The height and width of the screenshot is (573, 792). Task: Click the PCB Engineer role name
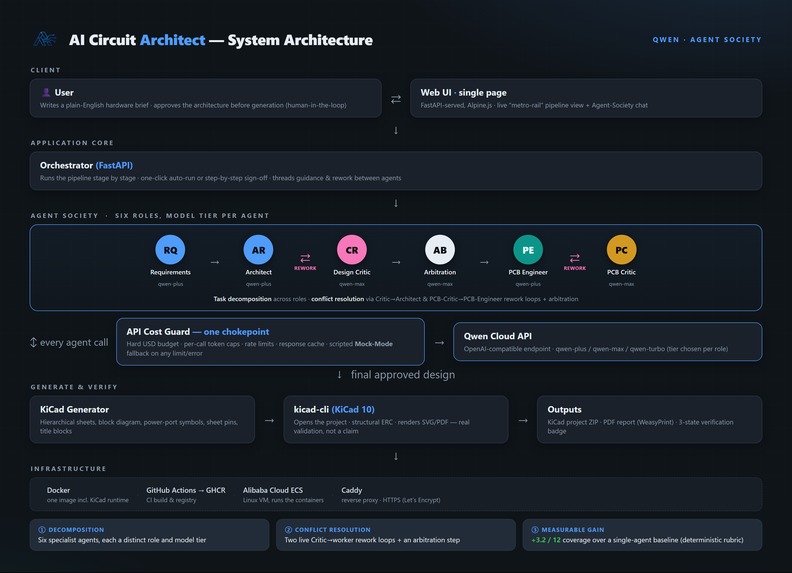click(x=528, y=272)
